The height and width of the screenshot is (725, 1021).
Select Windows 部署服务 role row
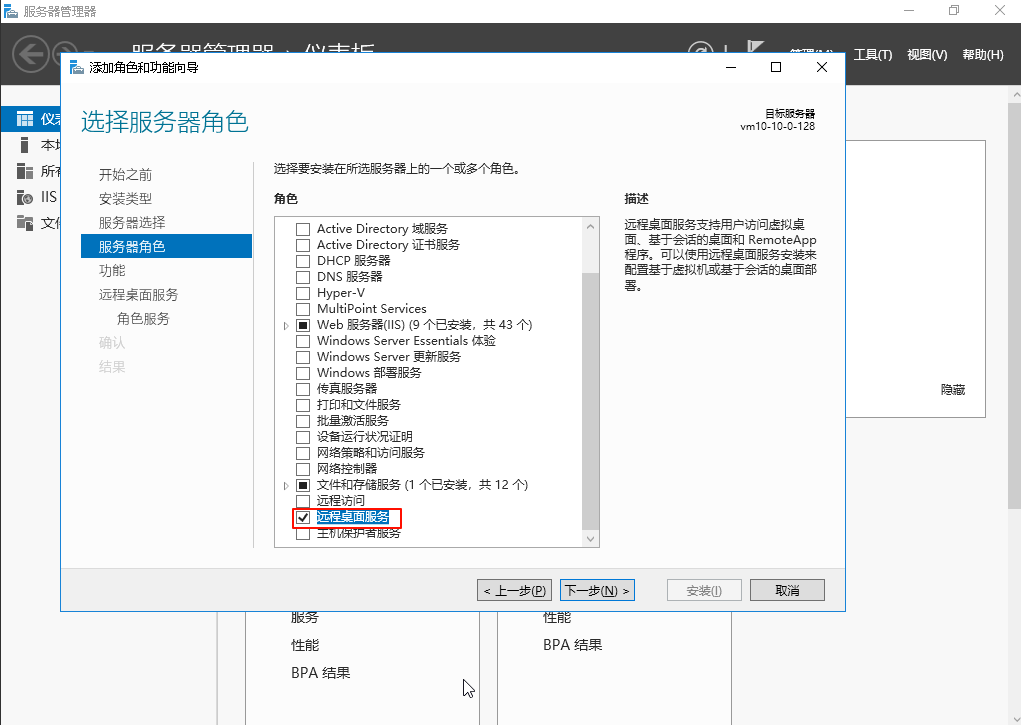(369, 373)
